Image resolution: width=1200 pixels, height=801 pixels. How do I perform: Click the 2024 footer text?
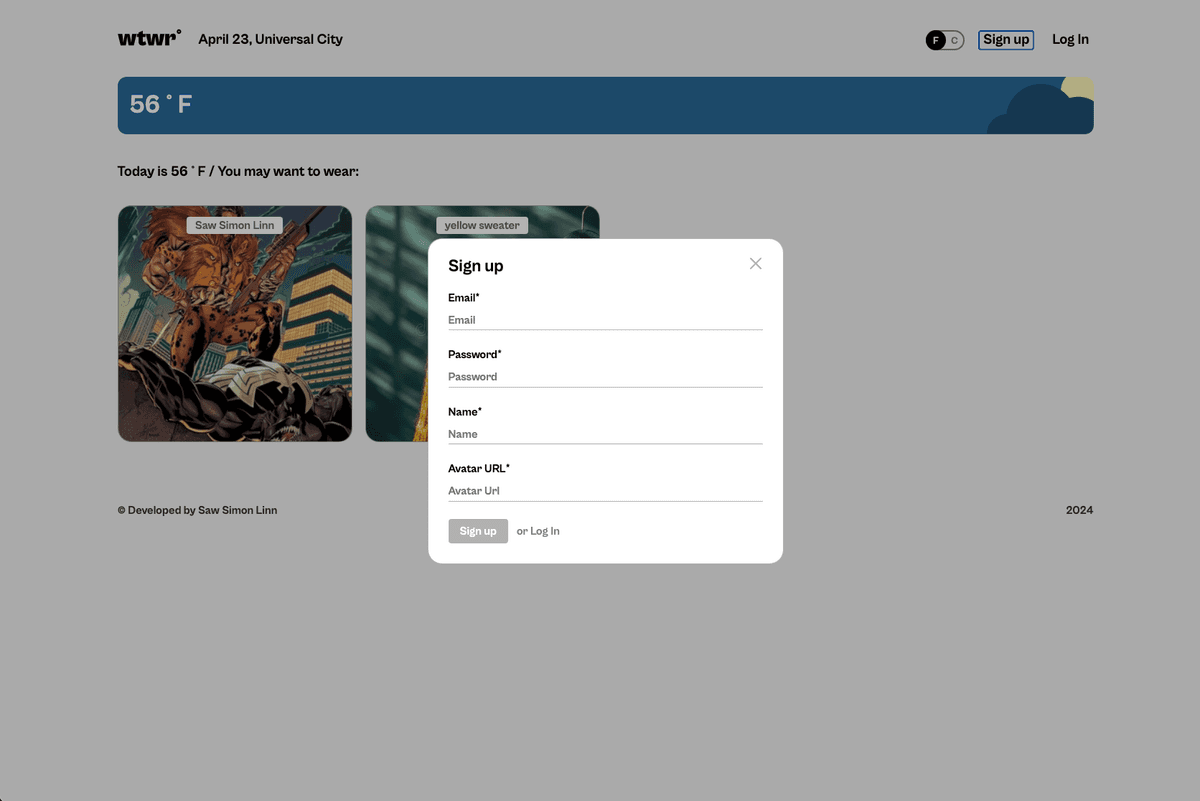tap(1079, 510)
